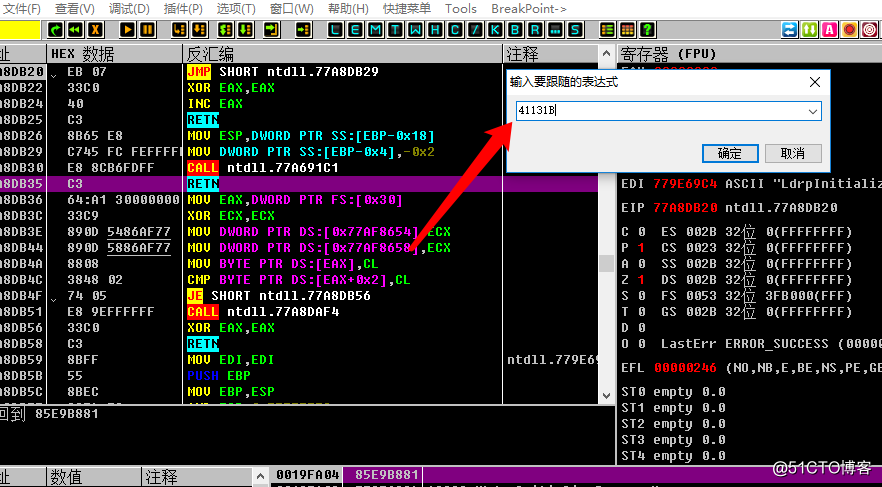Open the 查看(V) menu
This screenshot has height=487, width=882.
[x=75, y=9]
